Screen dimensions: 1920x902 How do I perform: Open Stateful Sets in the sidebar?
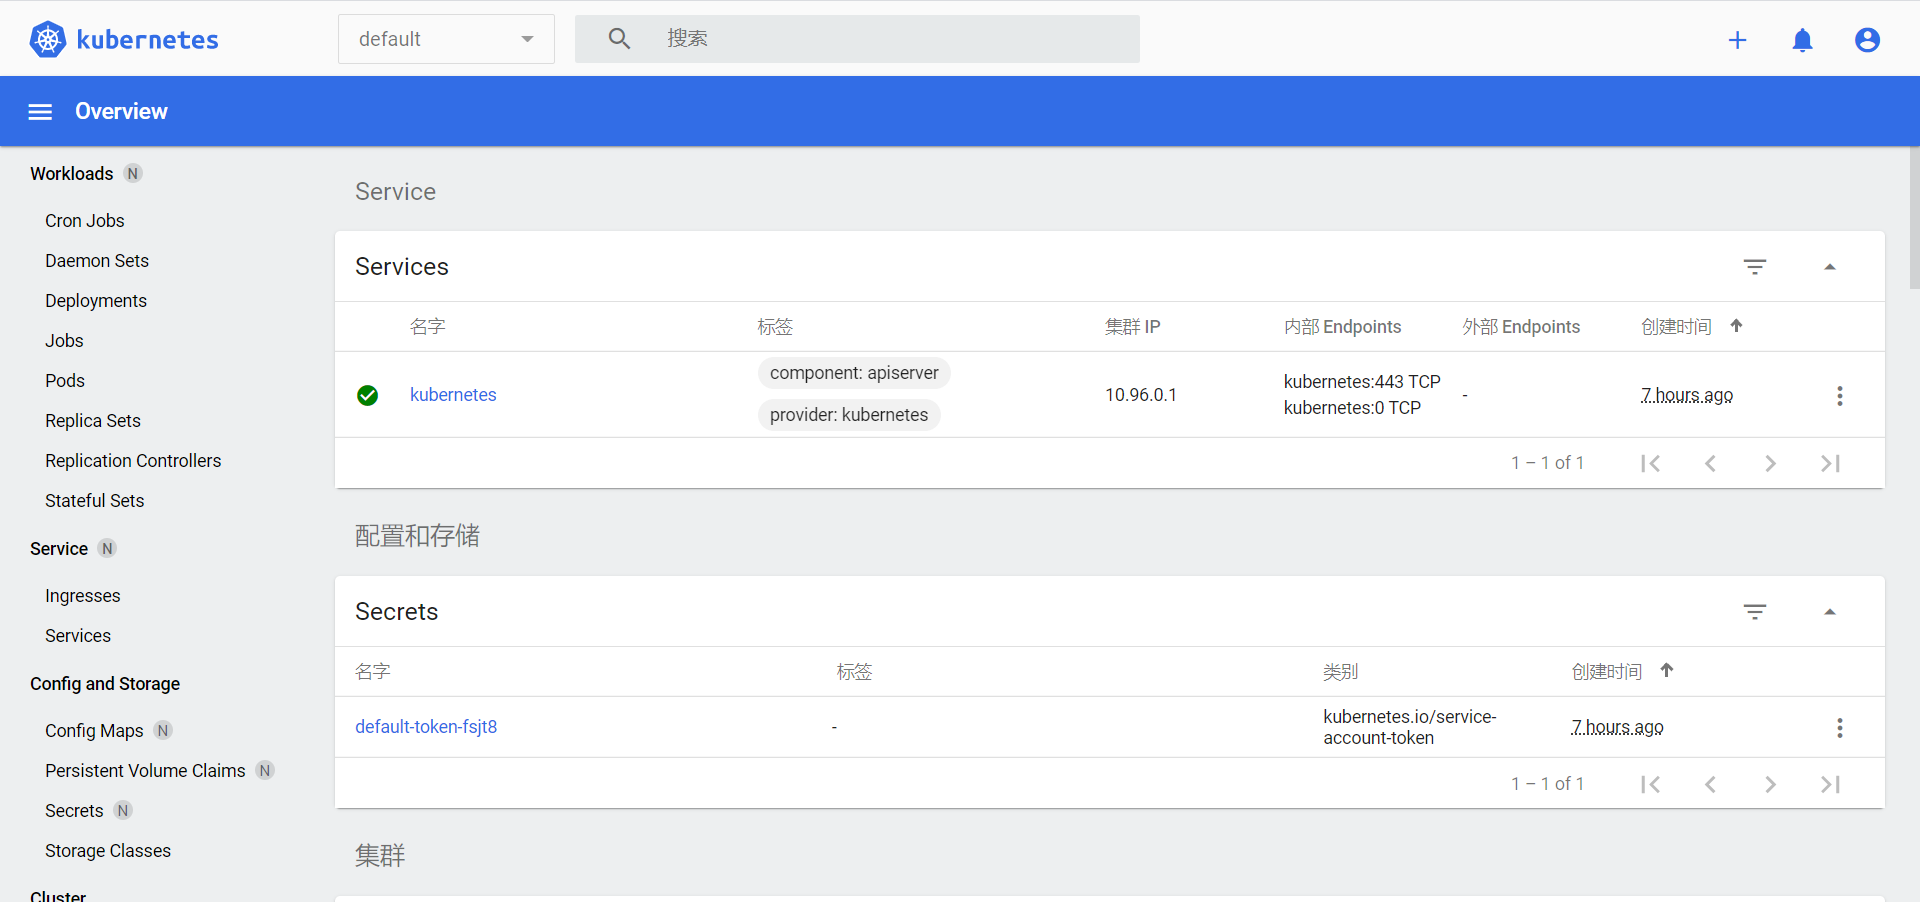click(95, 501)
